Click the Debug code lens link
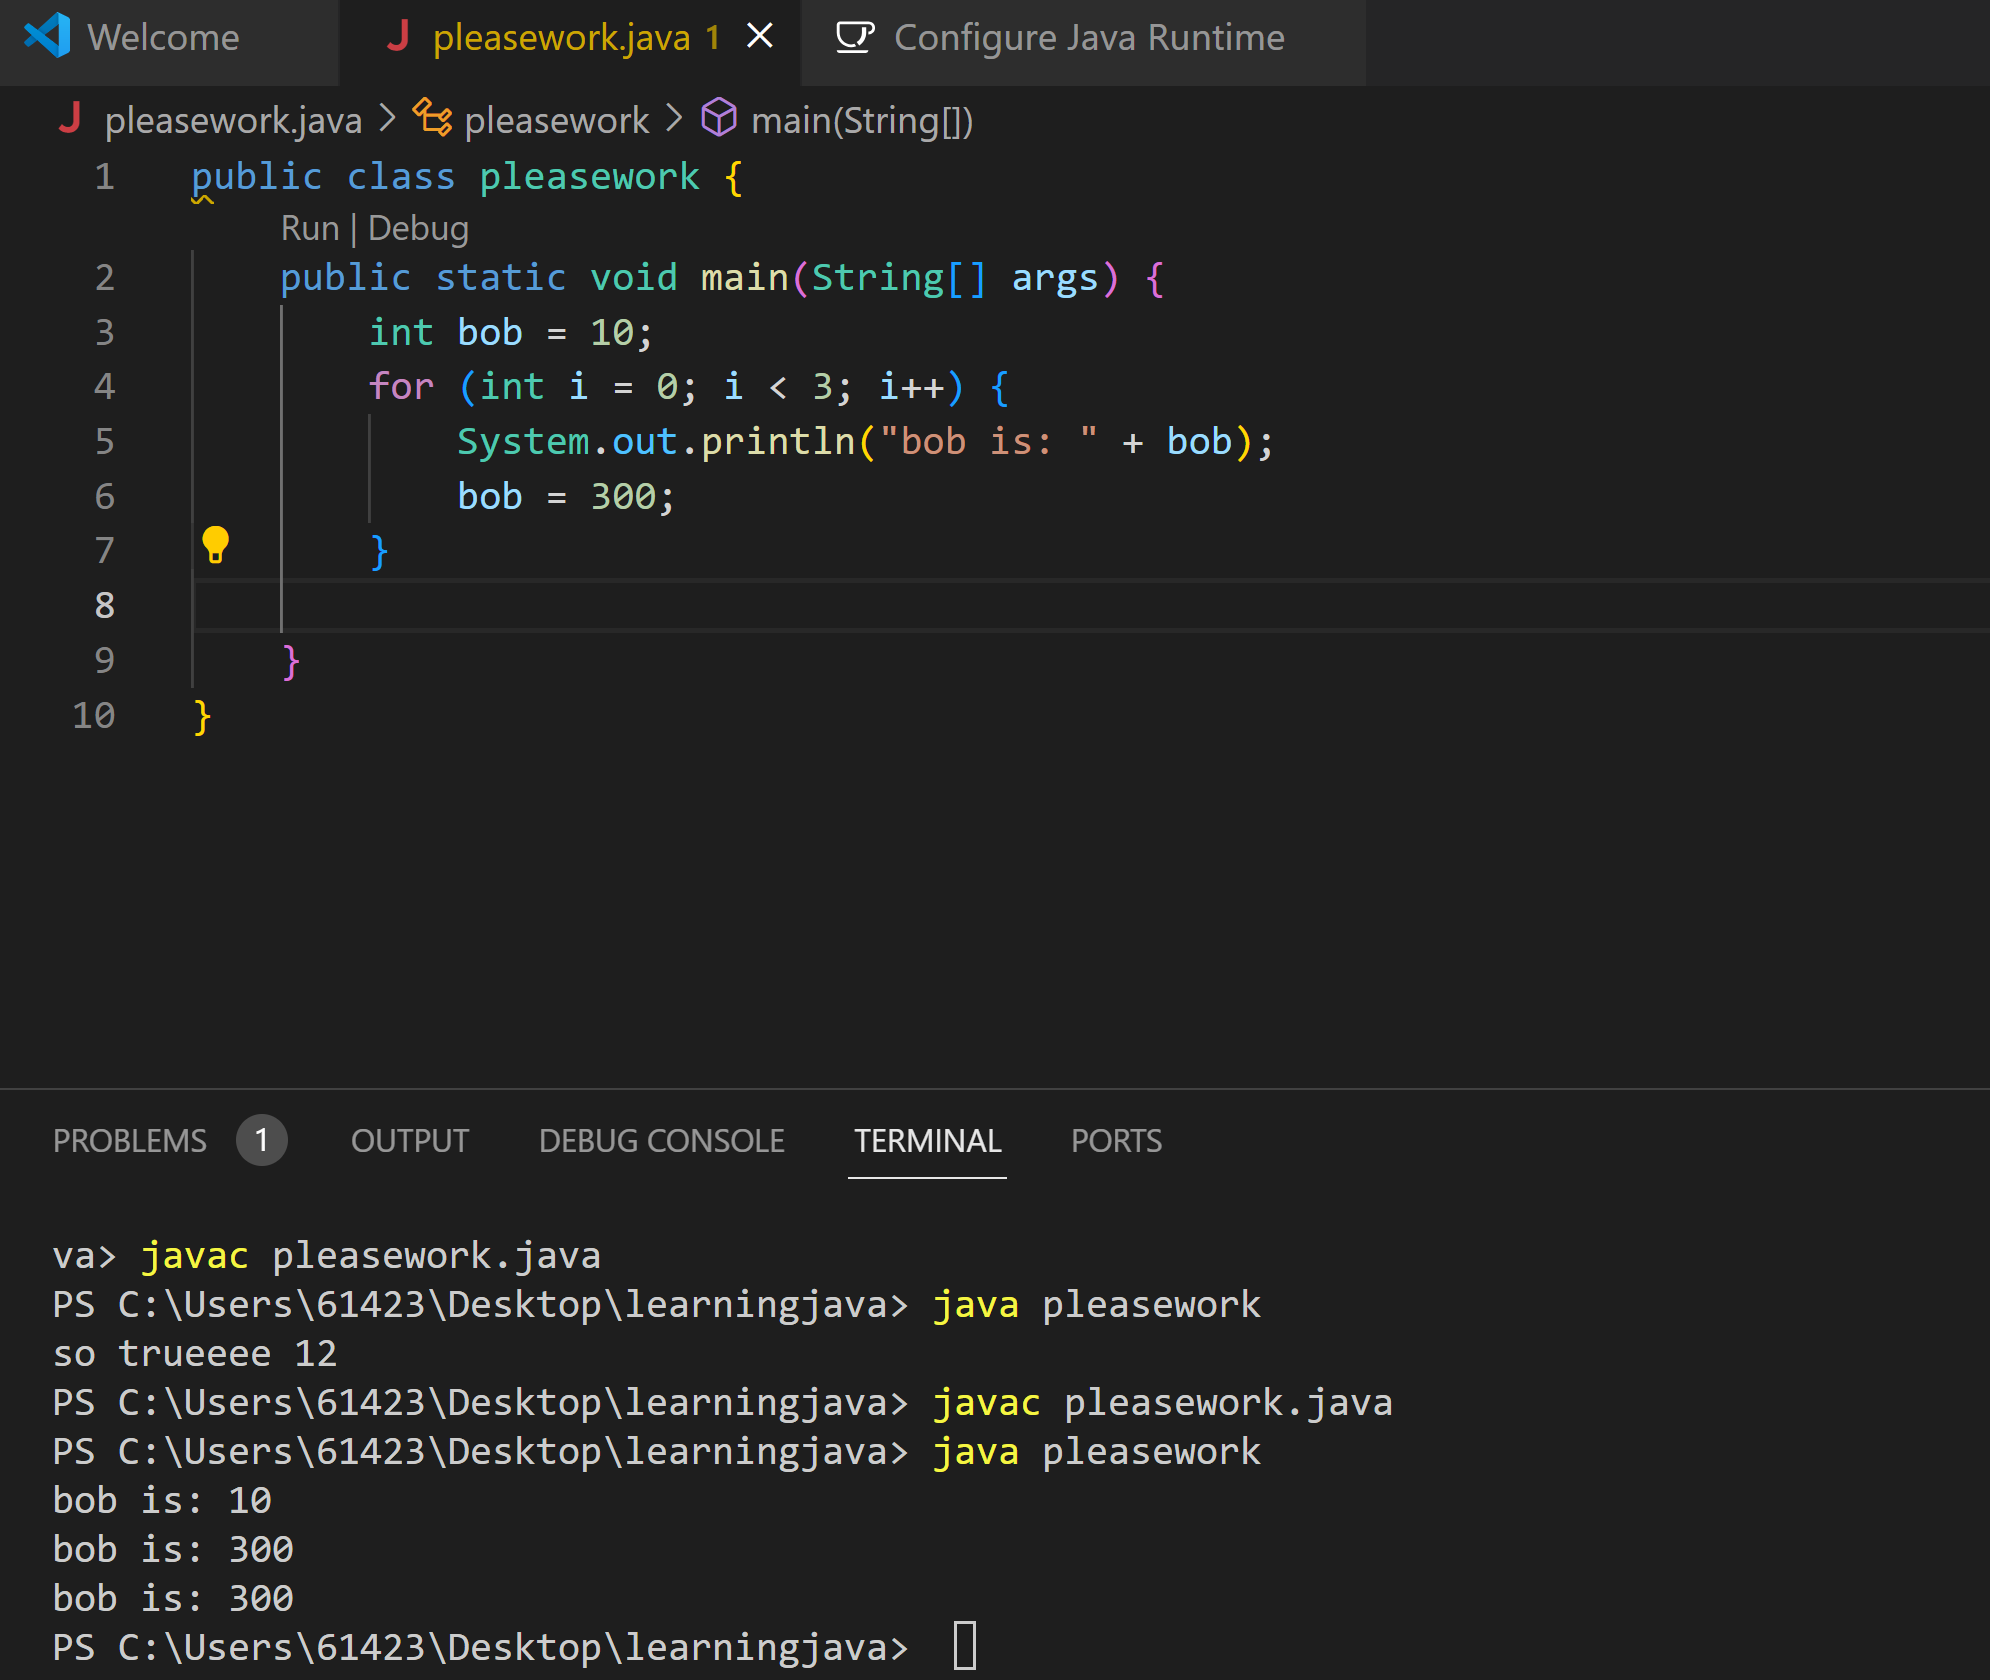 [x=418, y=228]
